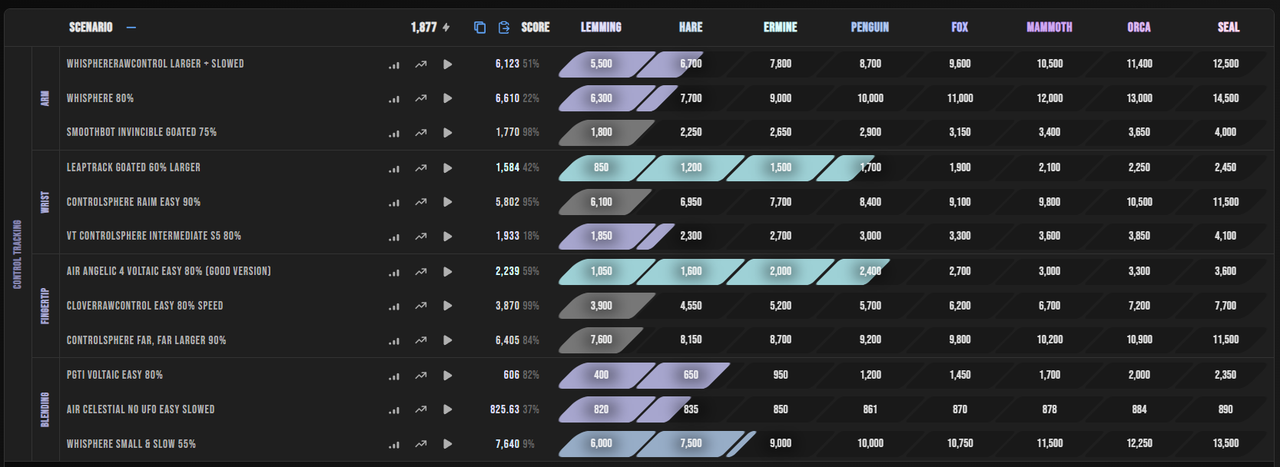
Task: Open the trend graph for Whisphere 80%
Action: tap(421, 98)
